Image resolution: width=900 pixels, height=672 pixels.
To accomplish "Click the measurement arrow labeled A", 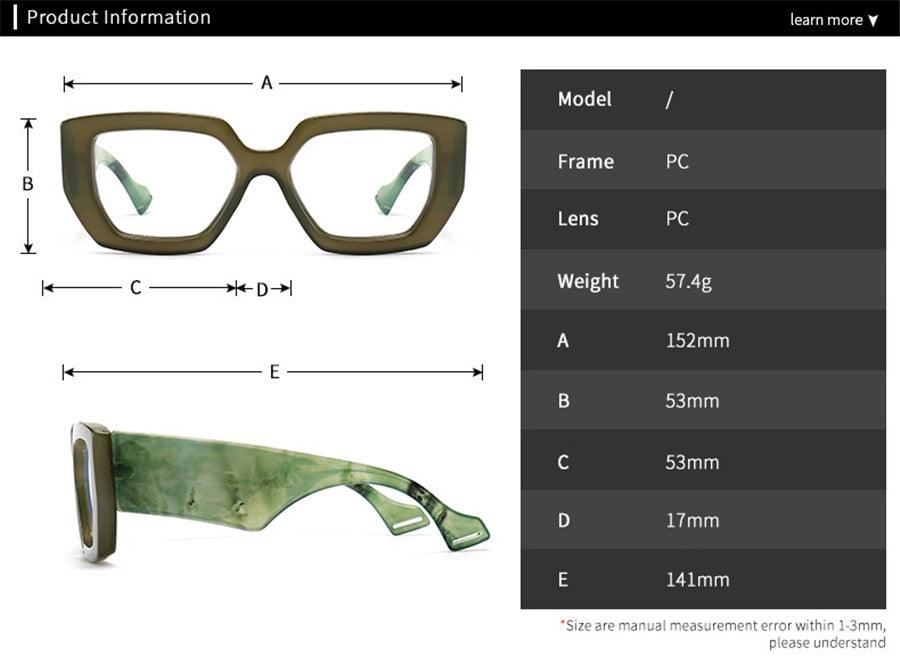I will 265,83.
